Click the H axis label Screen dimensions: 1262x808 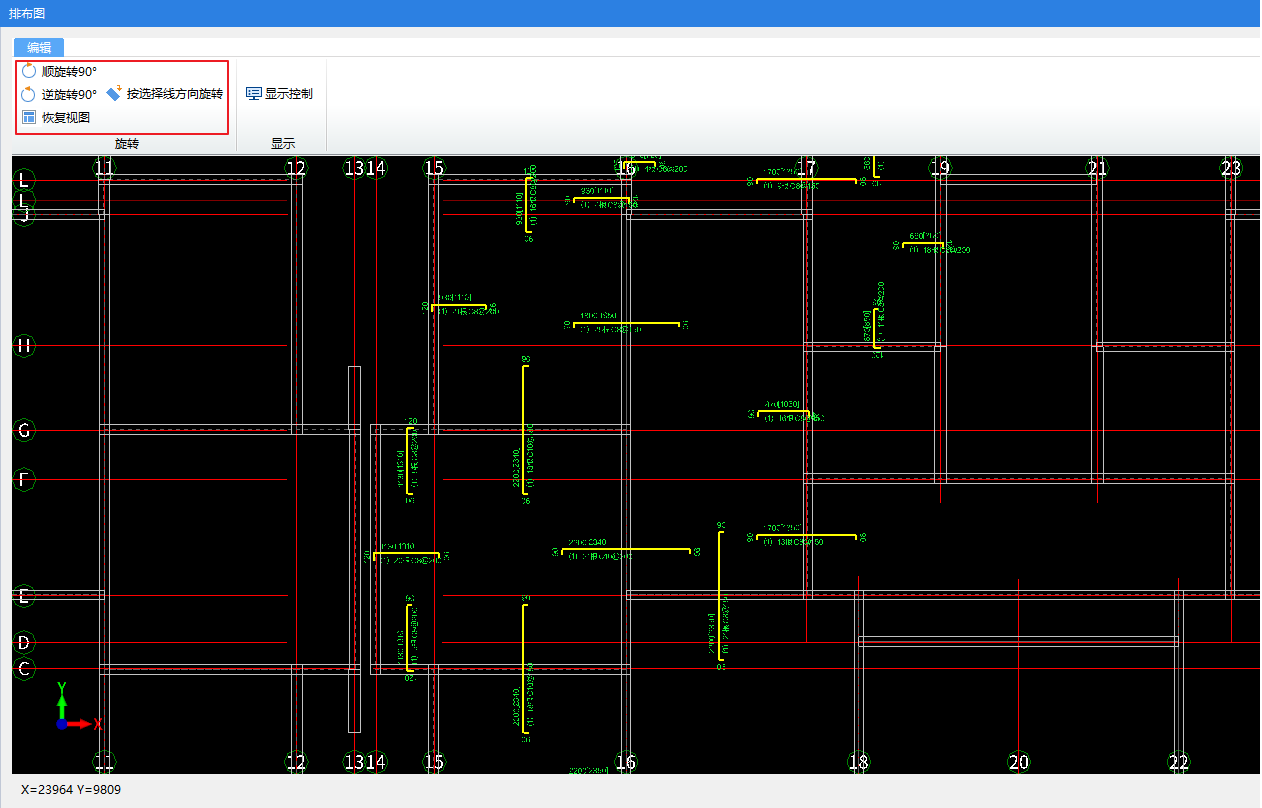point(24,346)
